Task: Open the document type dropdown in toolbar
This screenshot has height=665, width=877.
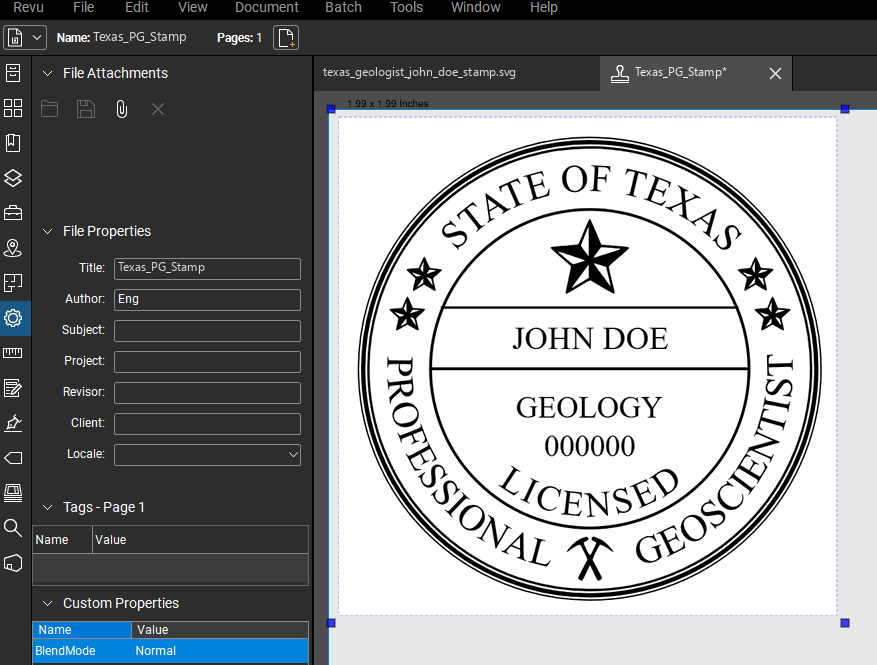Action: (x=24, y=38)
